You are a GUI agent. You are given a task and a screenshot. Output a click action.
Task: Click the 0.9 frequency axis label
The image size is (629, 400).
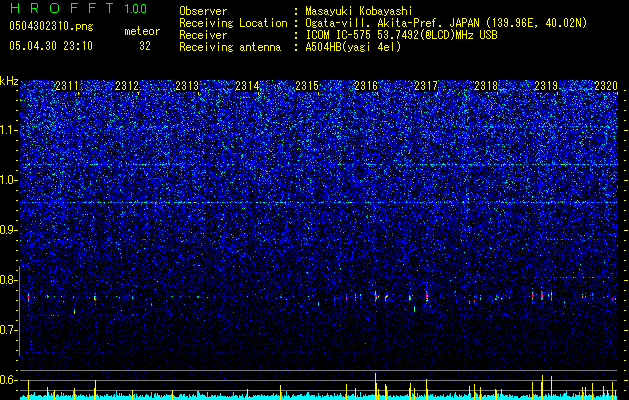[x=8, y=230]
